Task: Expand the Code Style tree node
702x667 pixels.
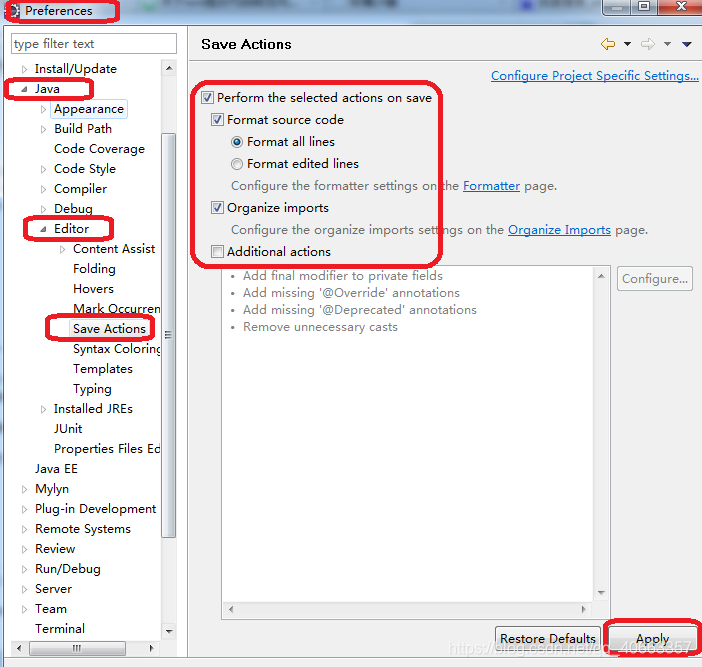Action: pos(43,169)
